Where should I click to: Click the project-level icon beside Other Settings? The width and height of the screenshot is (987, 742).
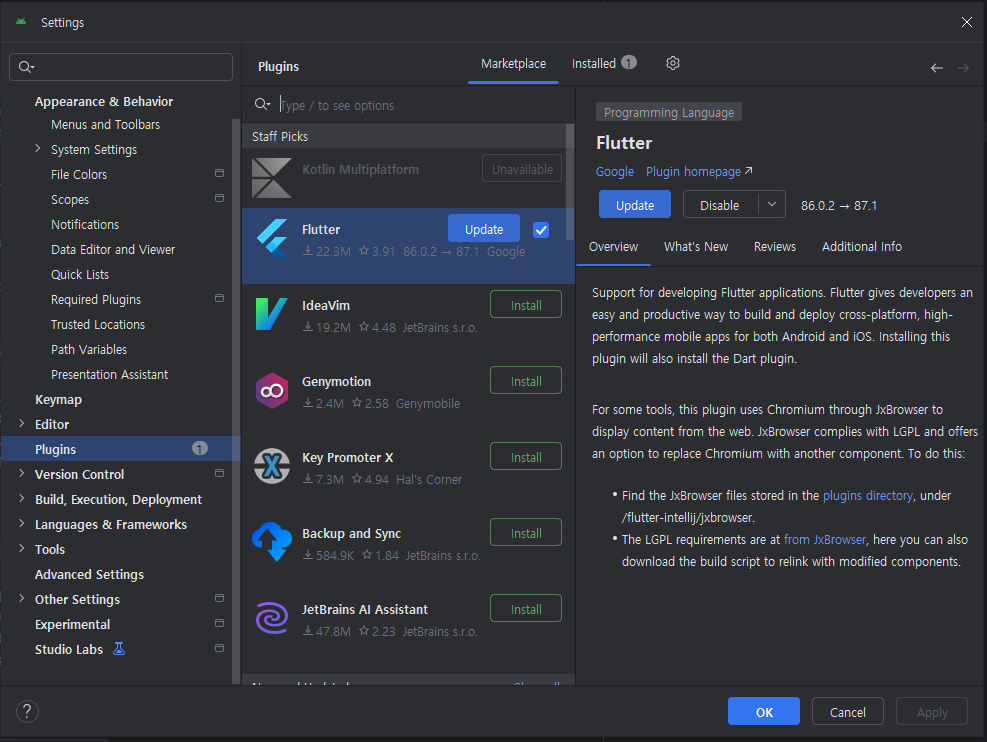point(219,598)
